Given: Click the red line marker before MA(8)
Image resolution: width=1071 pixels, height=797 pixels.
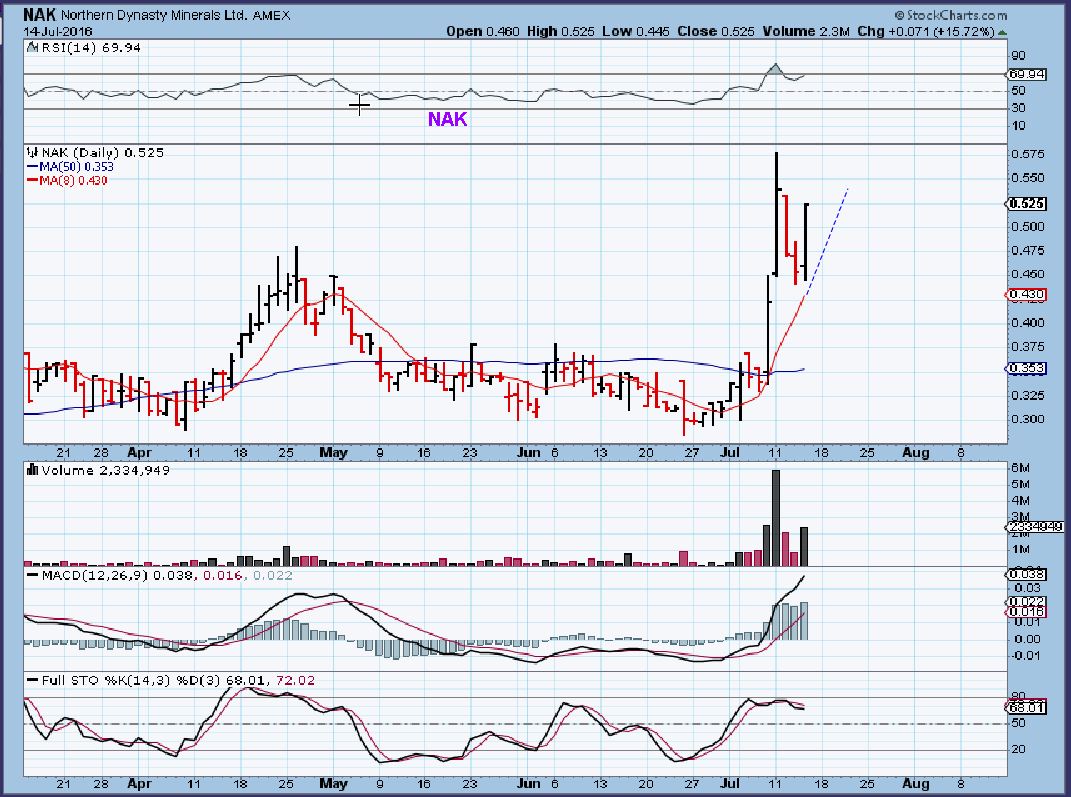Looking at the screenshot, I should click(x=32, y=180).
